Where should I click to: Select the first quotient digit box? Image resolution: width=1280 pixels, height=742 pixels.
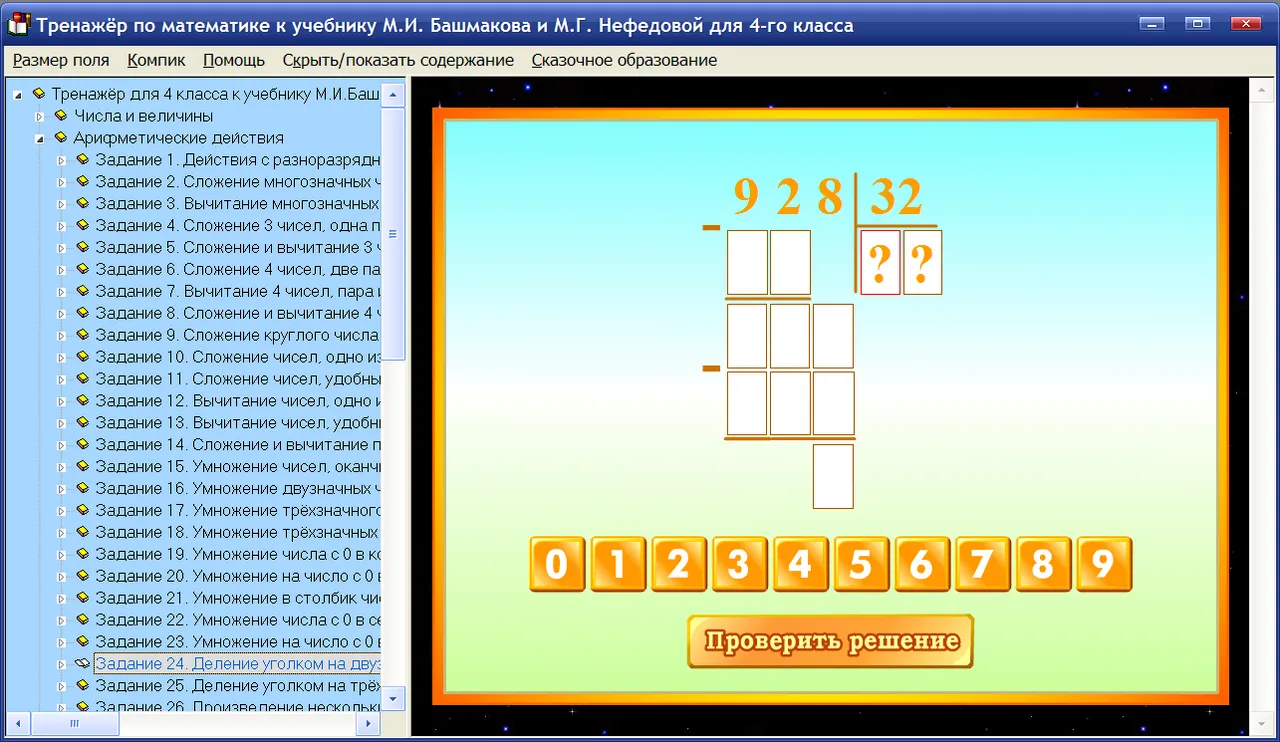[x=880, y=263]
